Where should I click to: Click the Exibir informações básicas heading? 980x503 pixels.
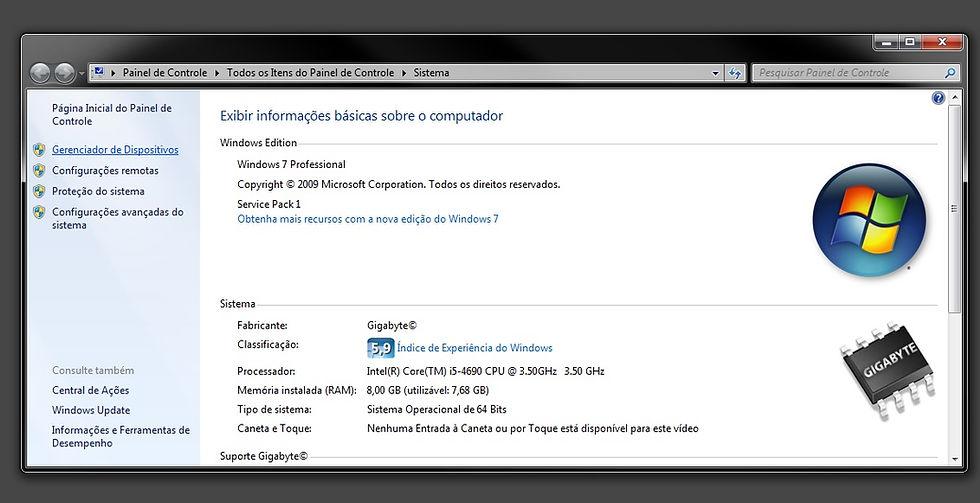361,116
